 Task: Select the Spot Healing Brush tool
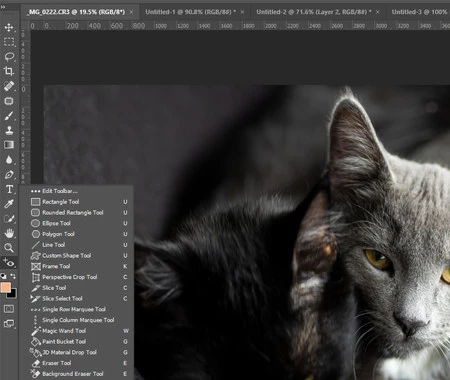(x=9, y=86)
